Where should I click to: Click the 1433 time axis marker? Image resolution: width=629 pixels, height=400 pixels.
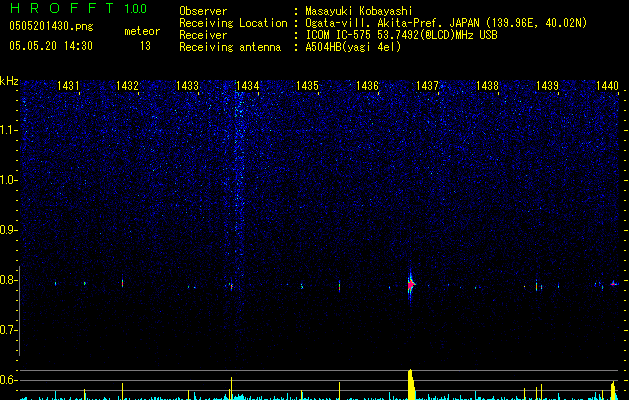pyautogui.click(x=187, y=86)
